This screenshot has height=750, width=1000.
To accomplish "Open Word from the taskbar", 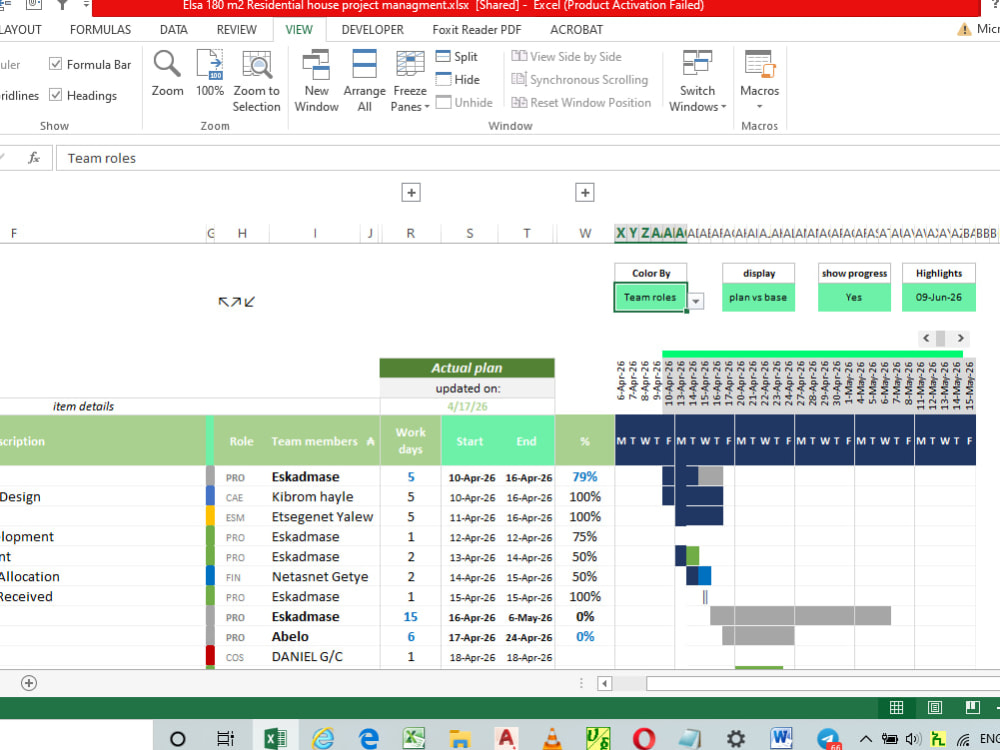I will coord(781,739).
